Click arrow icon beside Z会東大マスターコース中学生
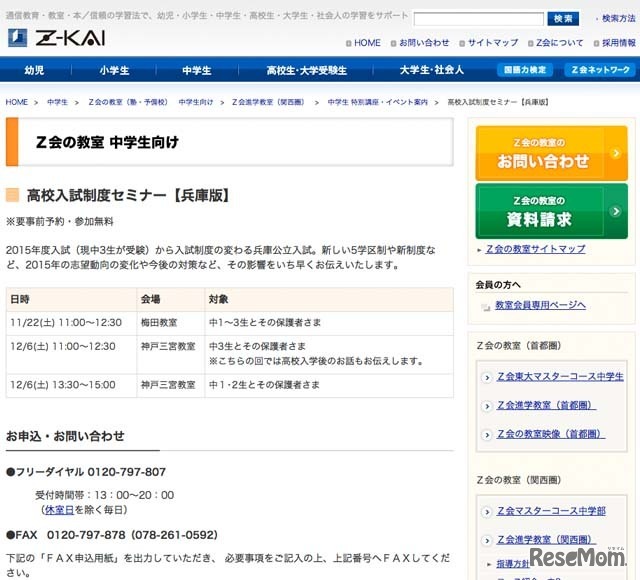 click(x=487, y=378)
